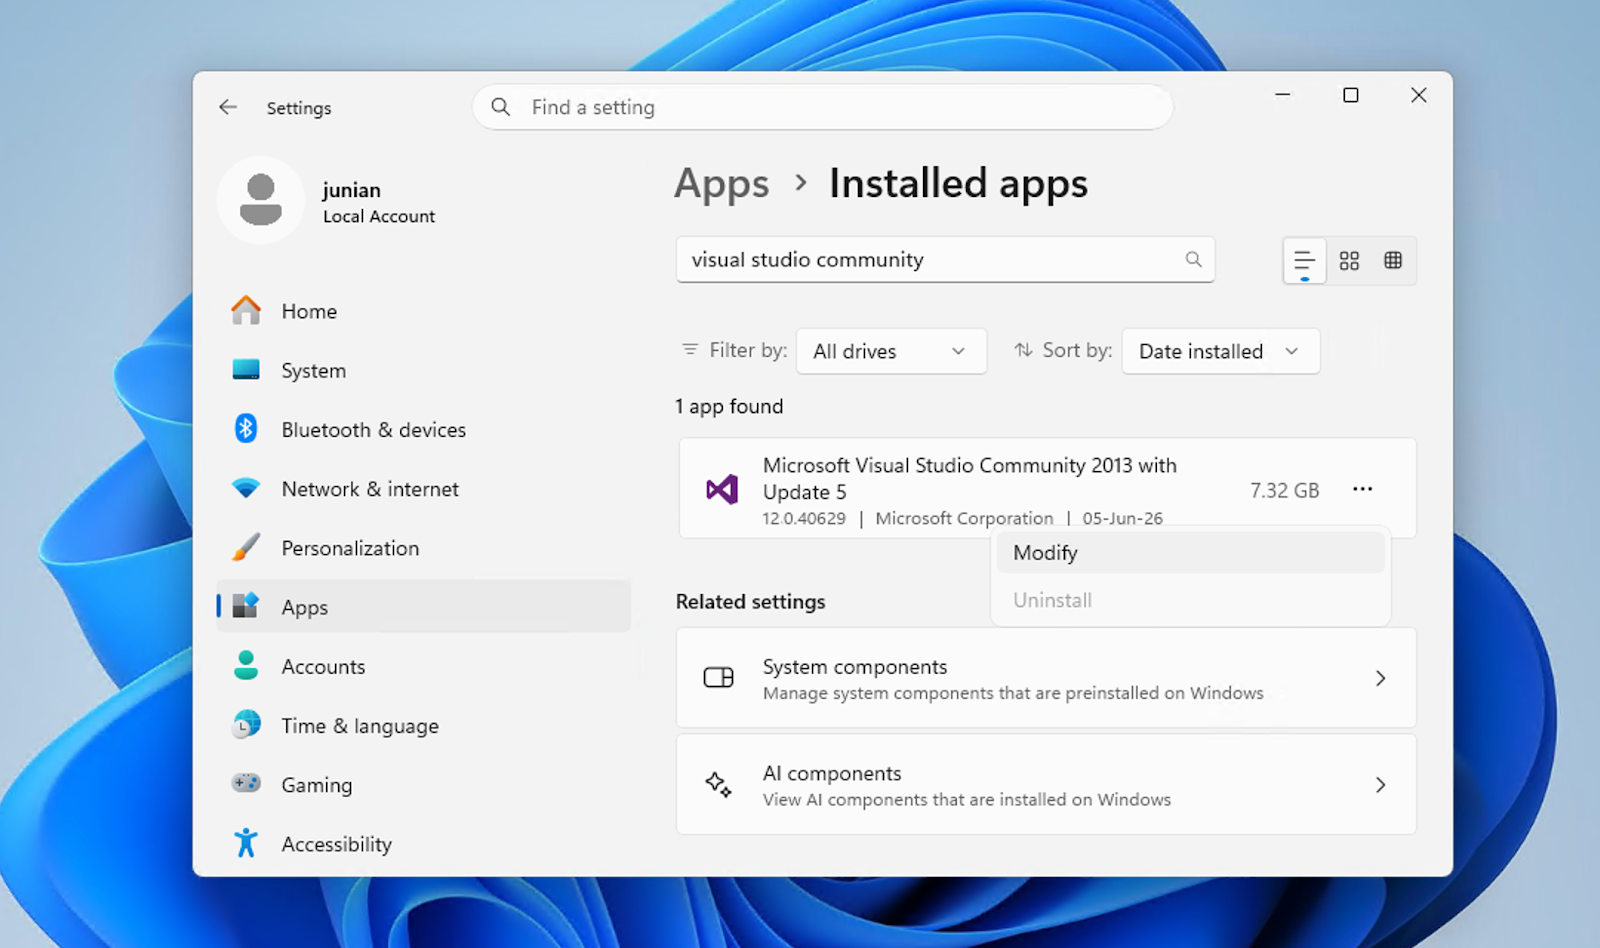The image size is (1600, 948).
Task: Choose Uninstall from the context menu
Action: coord(1190,600)
